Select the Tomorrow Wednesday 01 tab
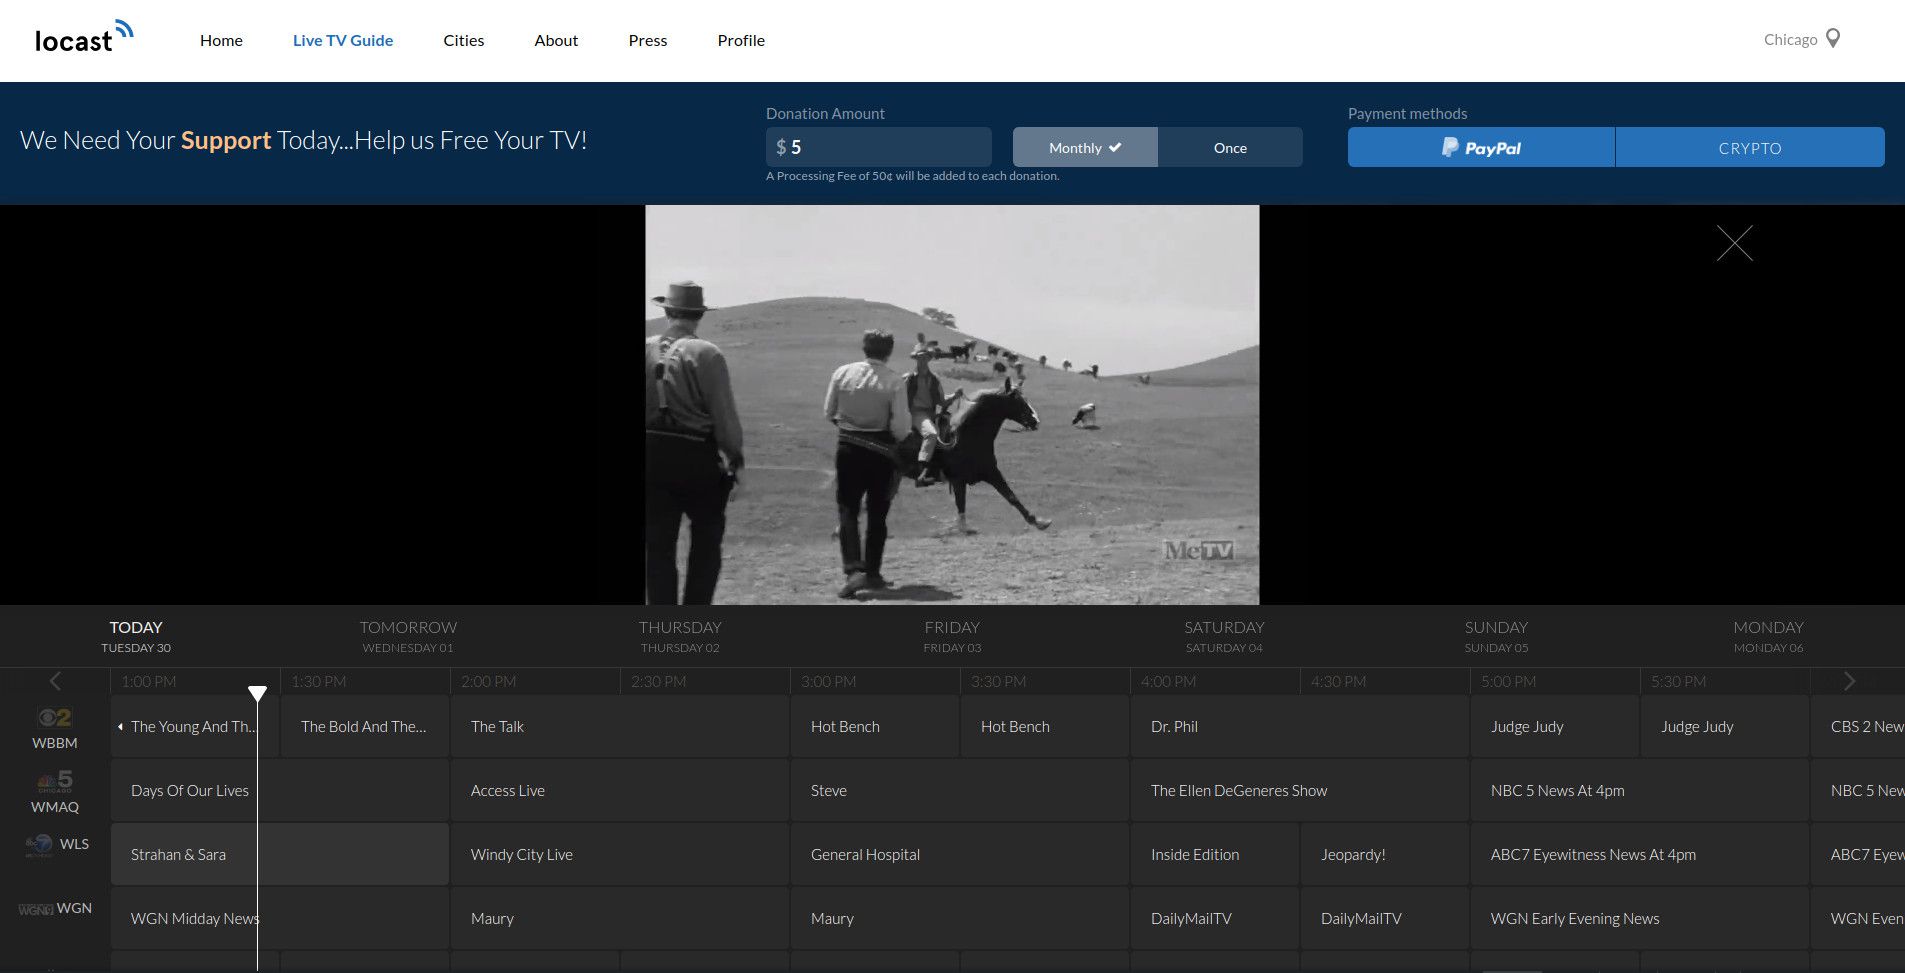The image size is (1905, 973). coord(408,636)
